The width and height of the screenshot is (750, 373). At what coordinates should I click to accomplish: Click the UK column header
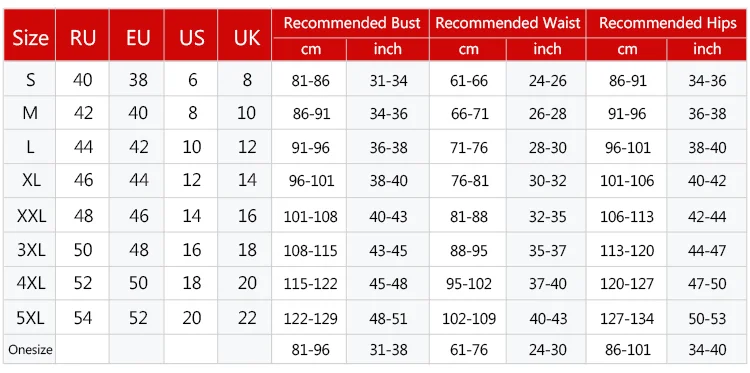[x=245, y=35]
